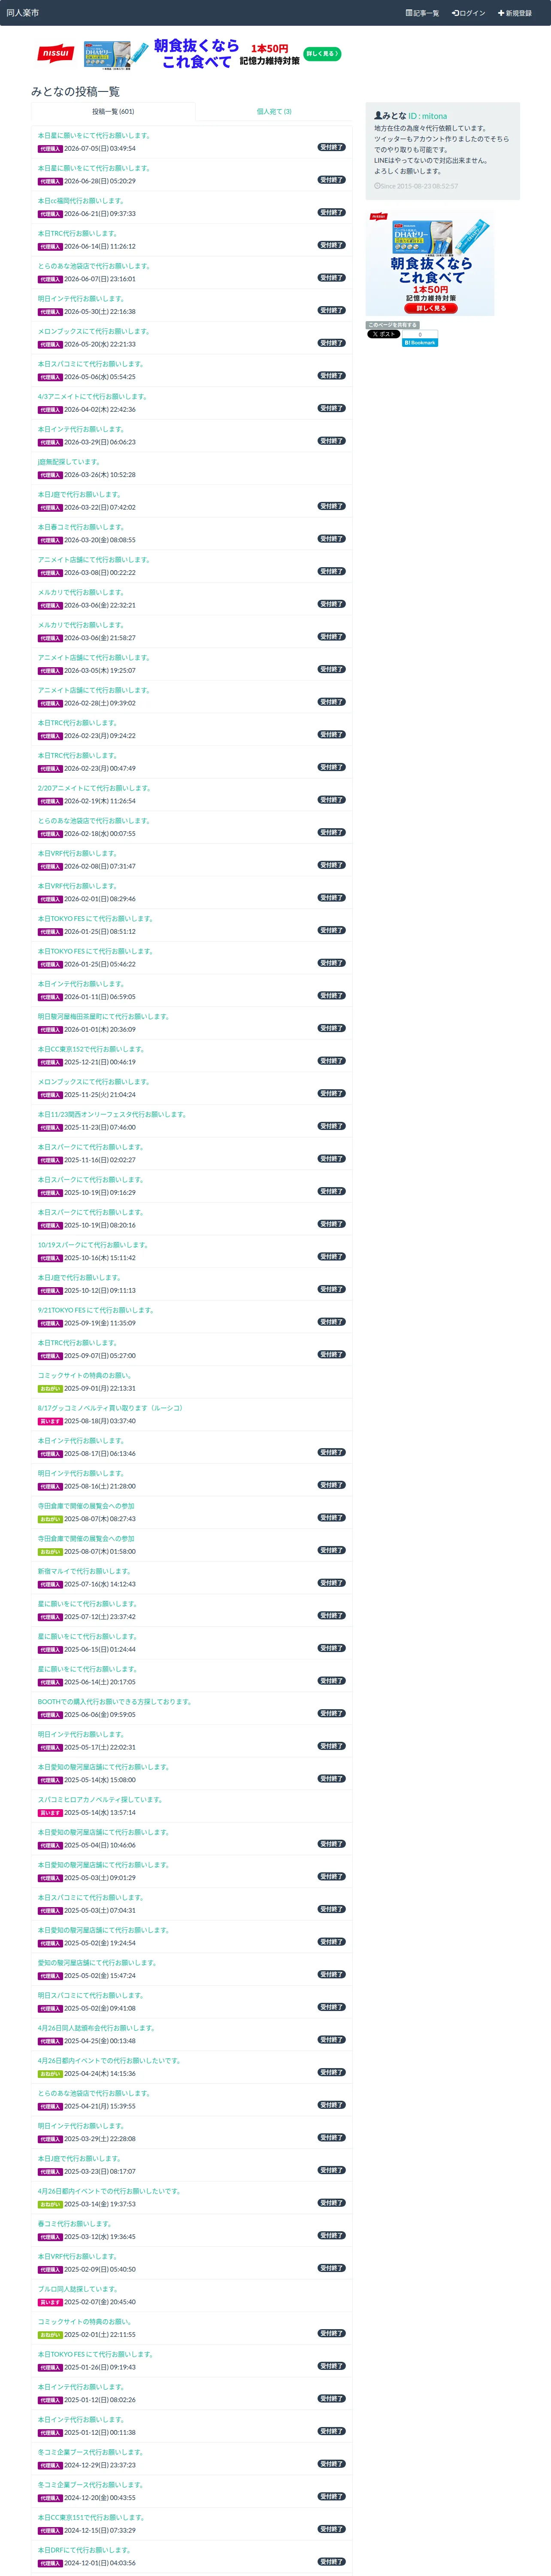Click 代理購入 tag on the 2026-06-21 post

click(x=50, y=214)
